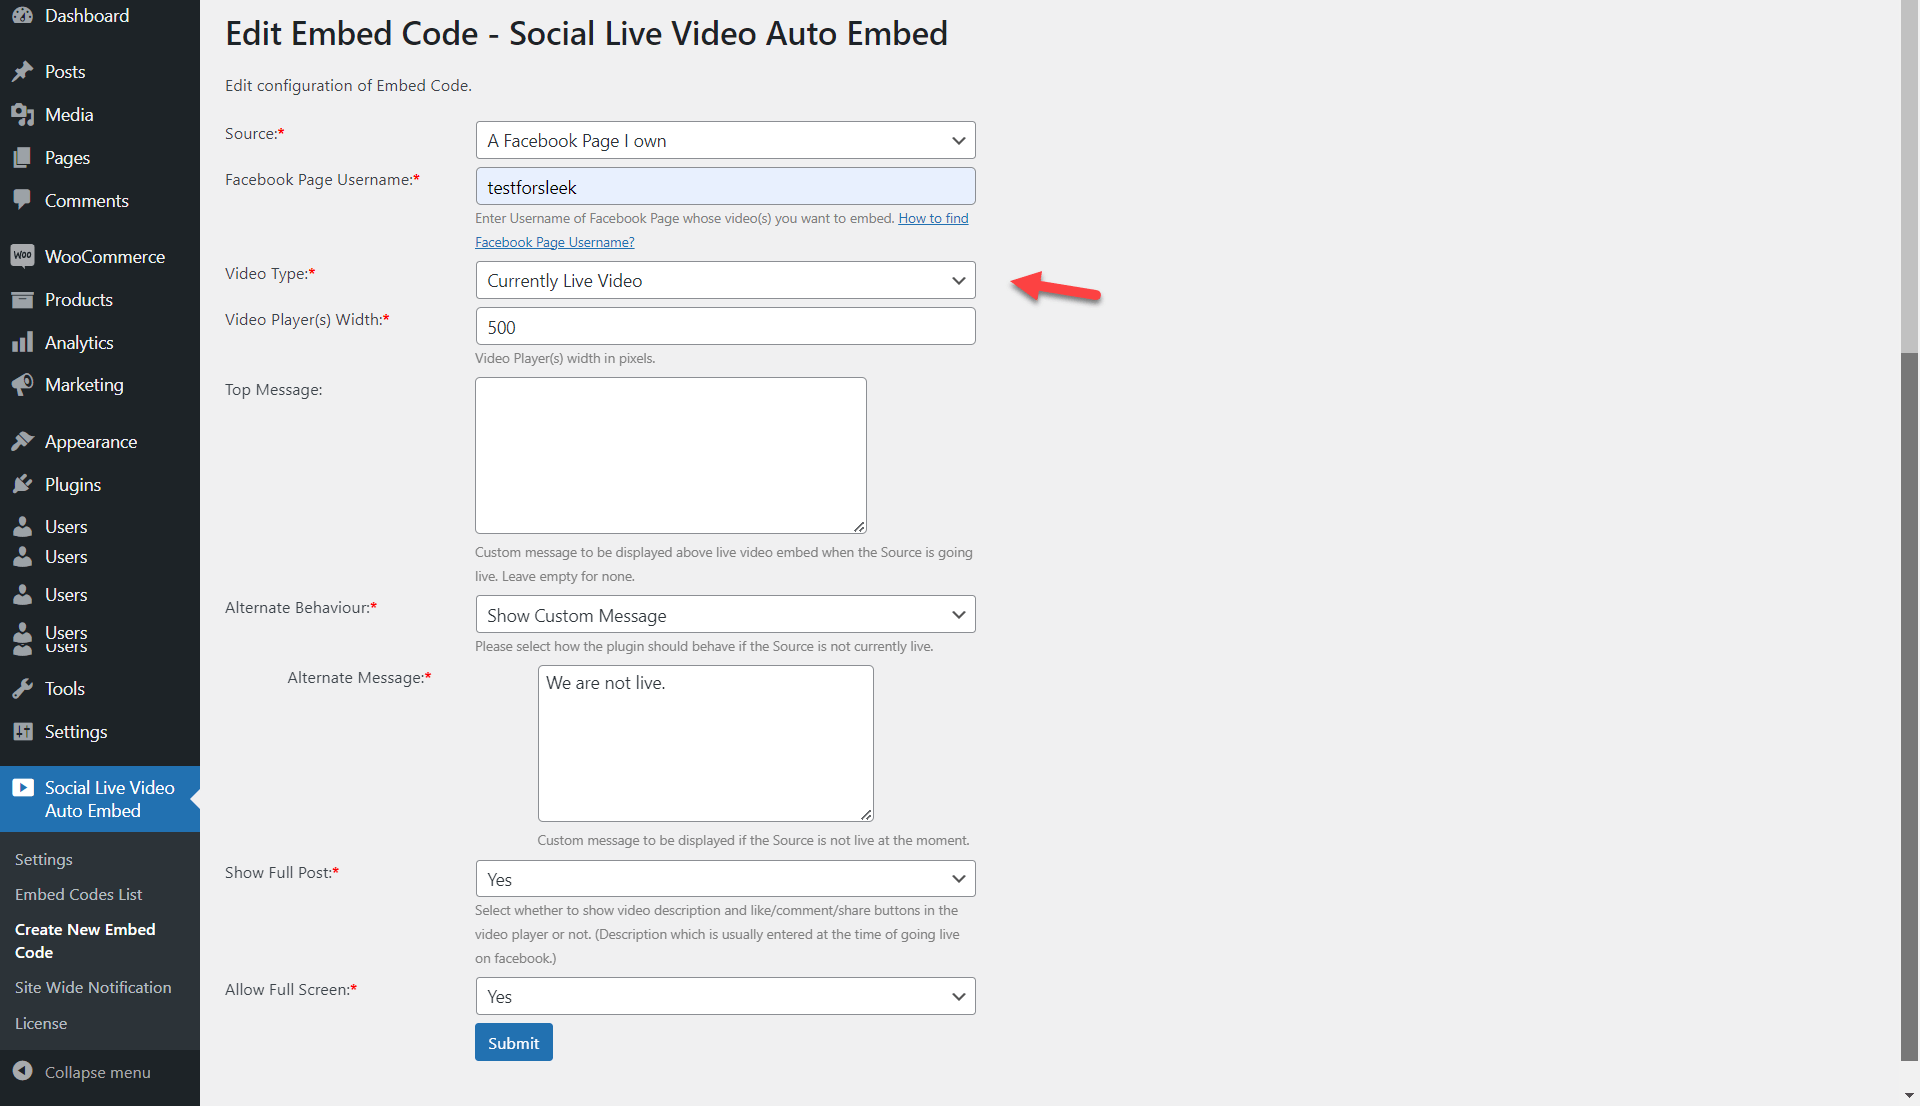Click the Posts pushpin icon
Viewport: 1920px width, 1106px height.
(x=22, y=72)
